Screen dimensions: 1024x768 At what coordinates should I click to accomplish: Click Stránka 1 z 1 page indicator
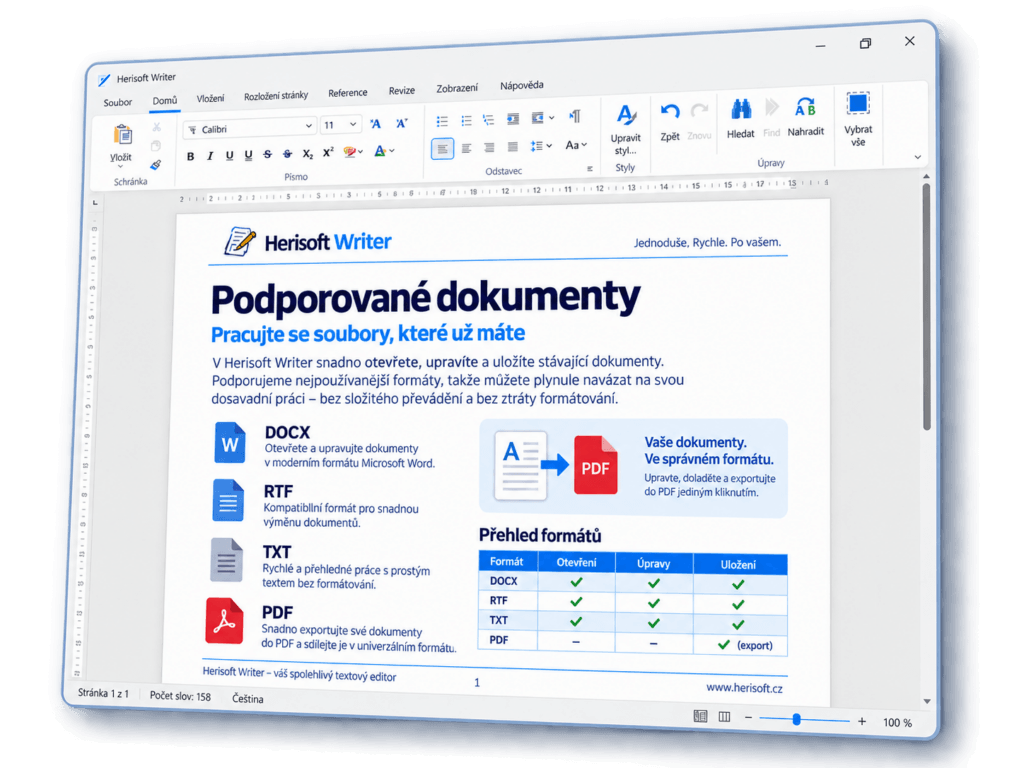pos(103,694)
